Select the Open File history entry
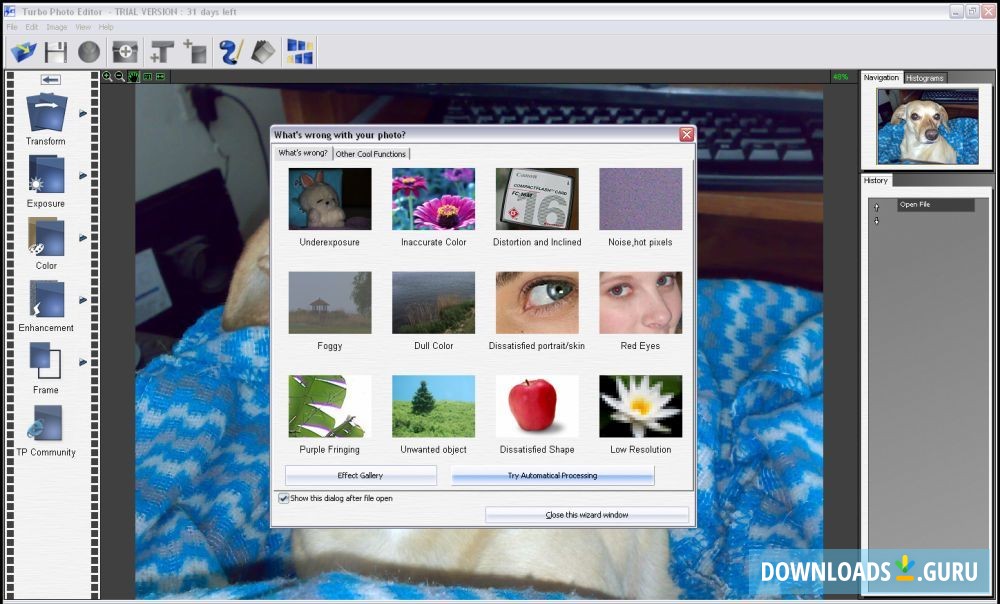 pos(936,205)
